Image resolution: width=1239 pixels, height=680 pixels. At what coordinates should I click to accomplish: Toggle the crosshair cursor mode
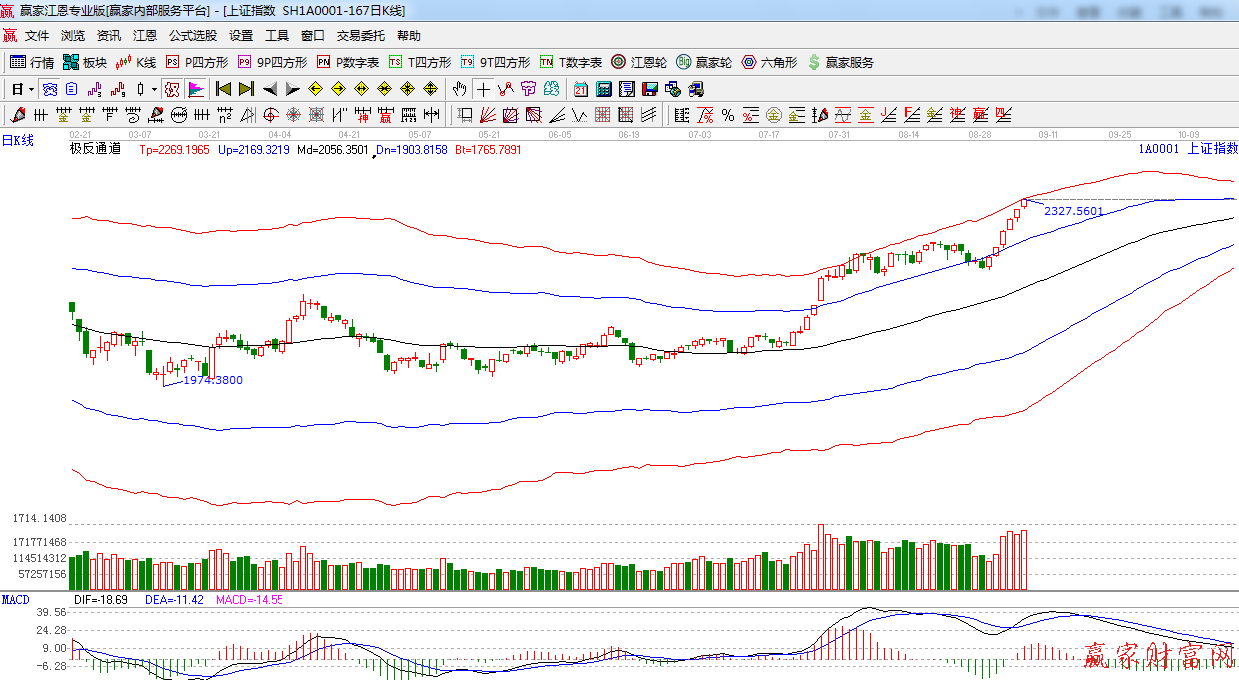coord(484,89)
